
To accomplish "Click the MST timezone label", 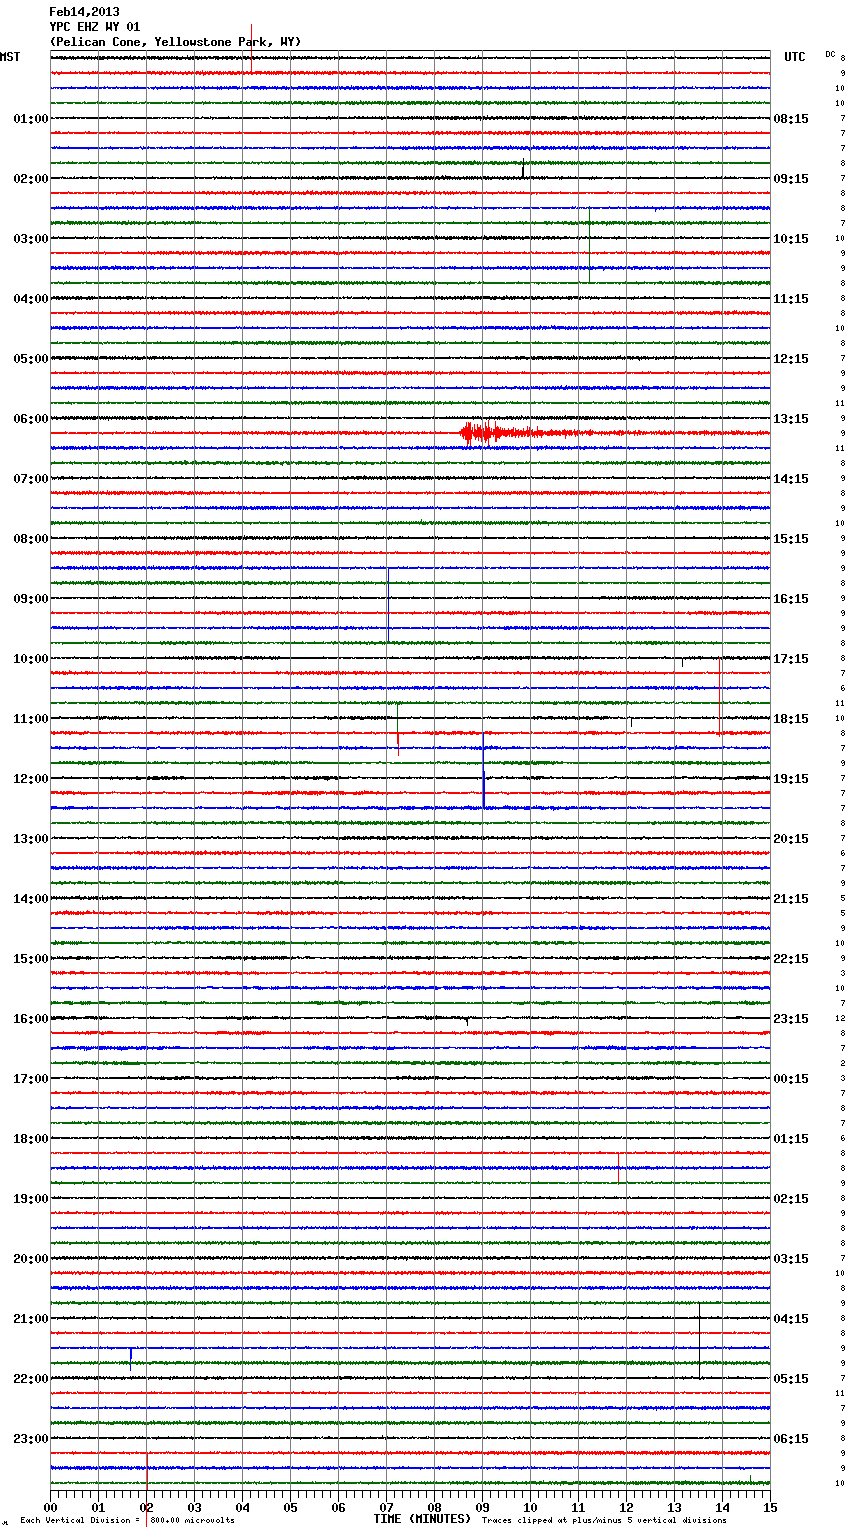I will tap(10, 57).
